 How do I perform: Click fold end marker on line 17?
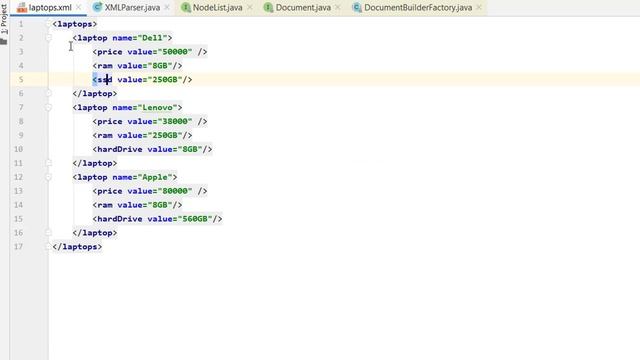48,247
